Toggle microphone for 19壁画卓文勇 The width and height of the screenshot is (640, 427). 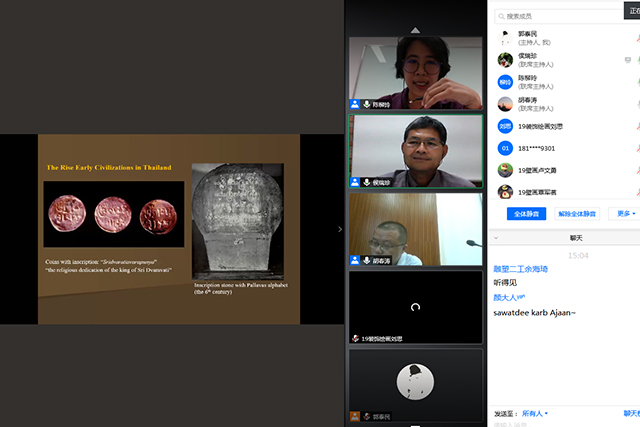click(x=636, y=170)
